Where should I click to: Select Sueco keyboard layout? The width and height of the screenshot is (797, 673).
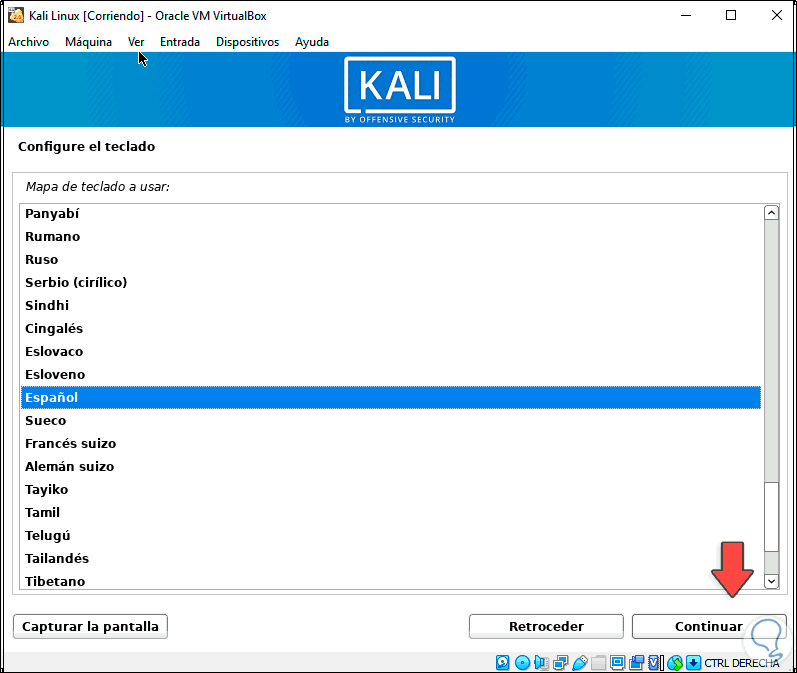pyautogui.click(x=391, y=420)
